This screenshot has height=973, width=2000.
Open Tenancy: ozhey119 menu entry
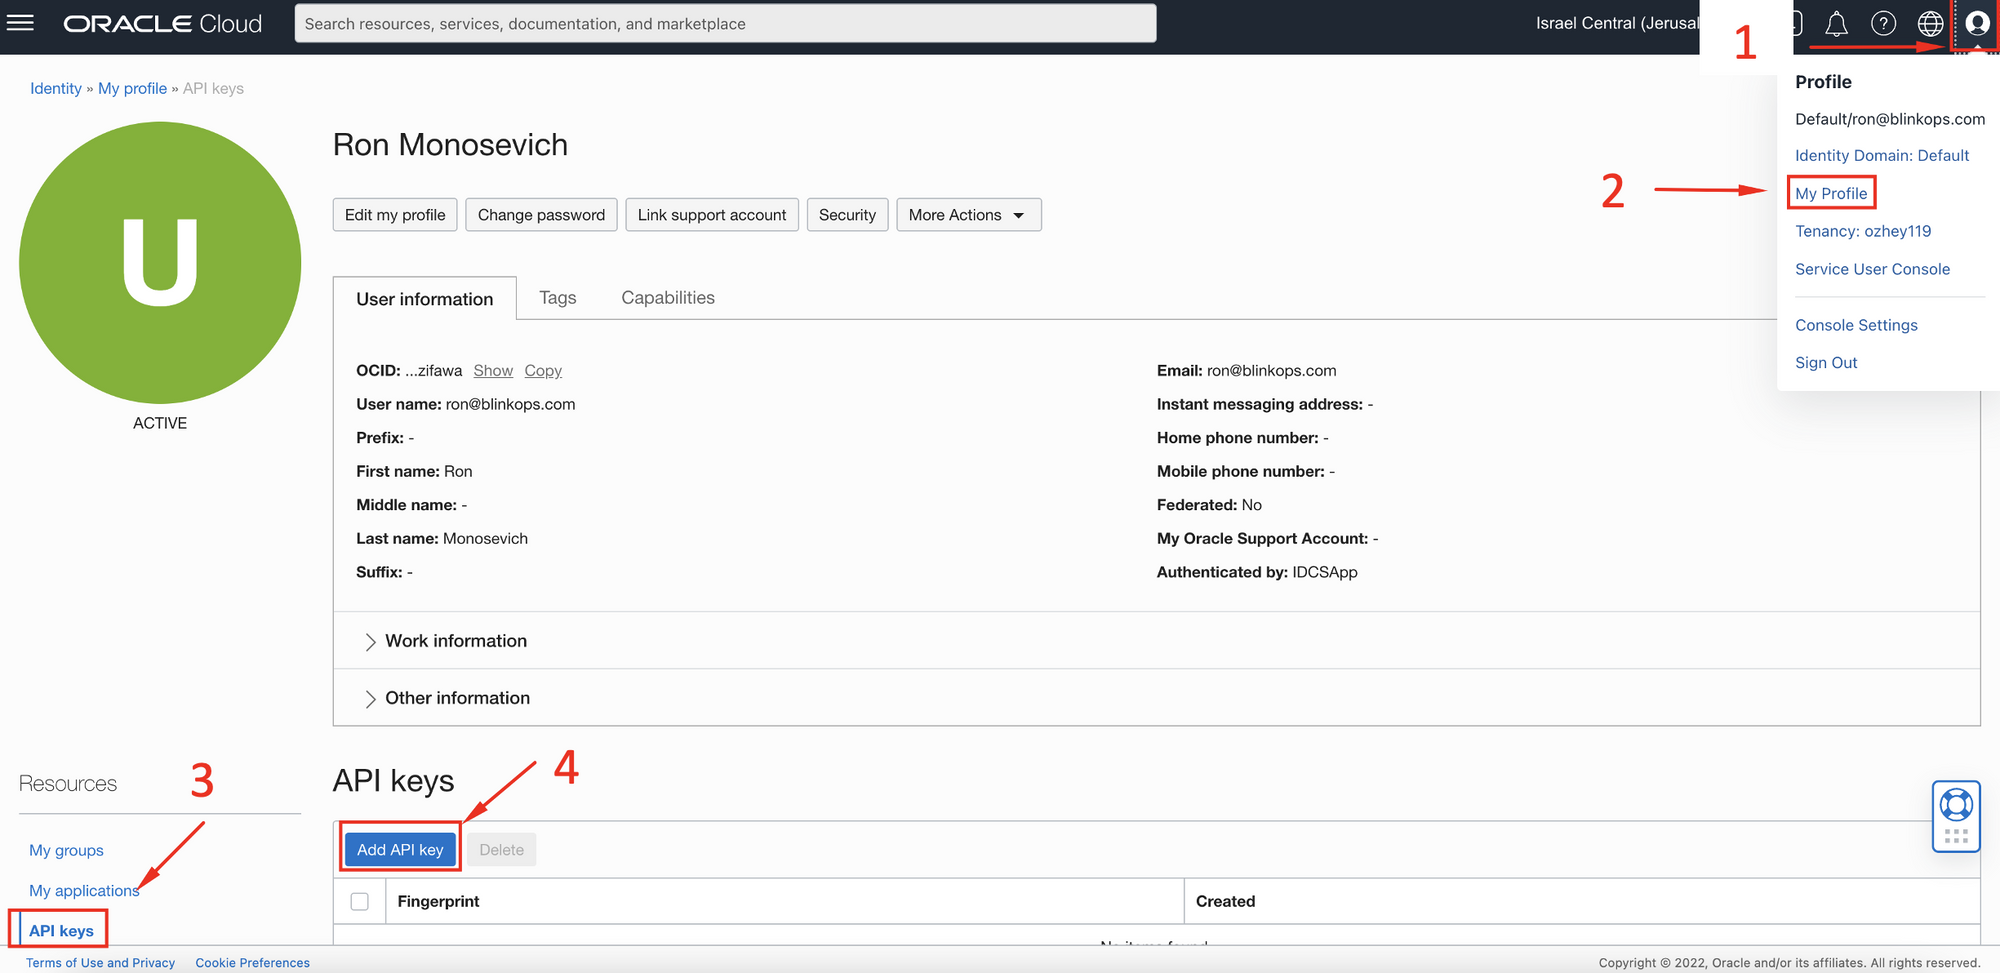coord(1863,231)
